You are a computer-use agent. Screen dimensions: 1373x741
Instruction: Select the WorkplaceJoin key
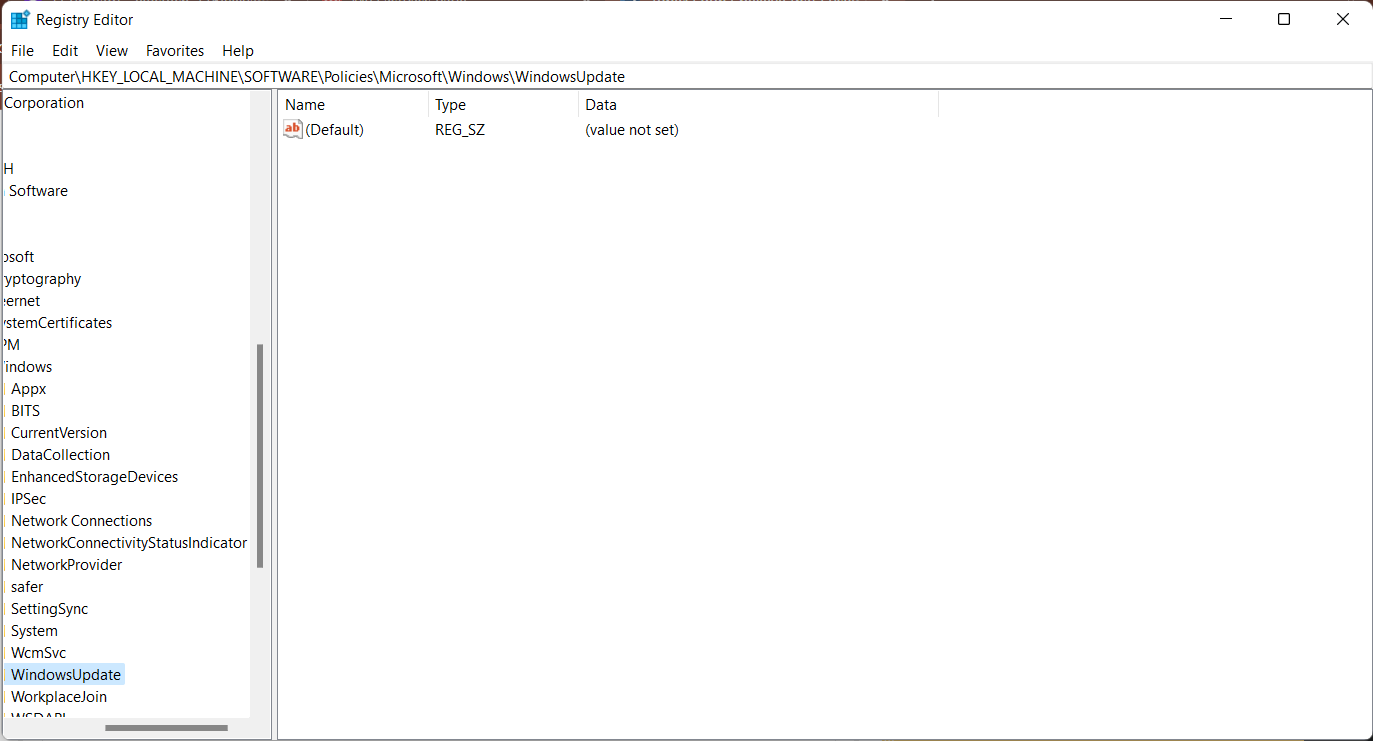(x=59, y=697)
